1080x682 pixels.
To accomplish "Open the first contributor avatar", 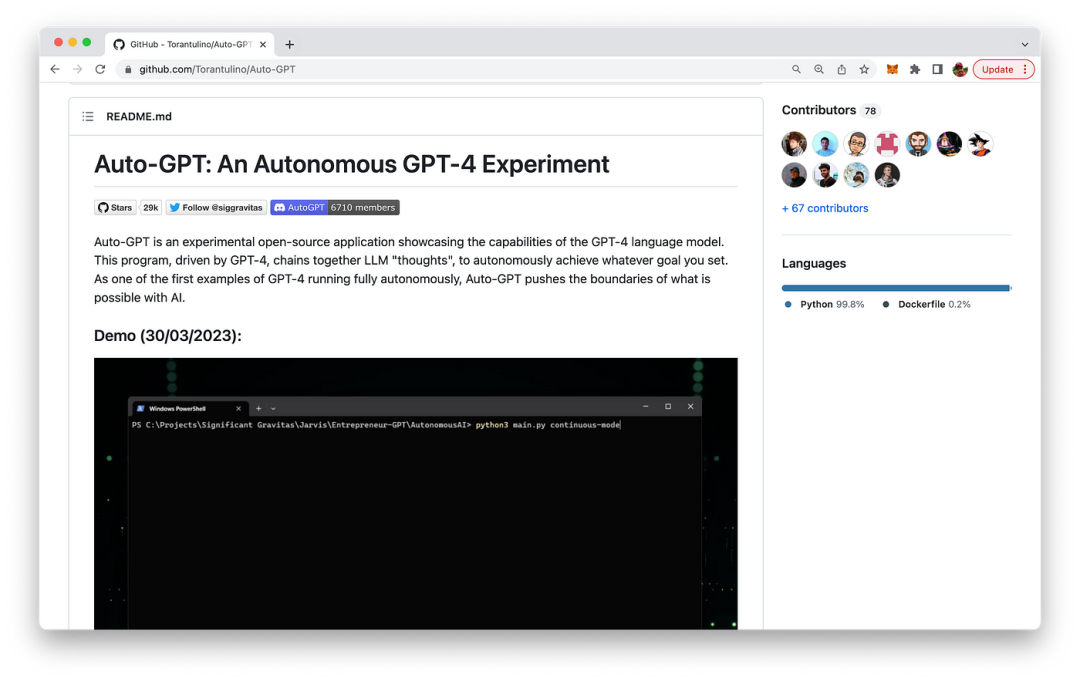I will pos(794,144).
